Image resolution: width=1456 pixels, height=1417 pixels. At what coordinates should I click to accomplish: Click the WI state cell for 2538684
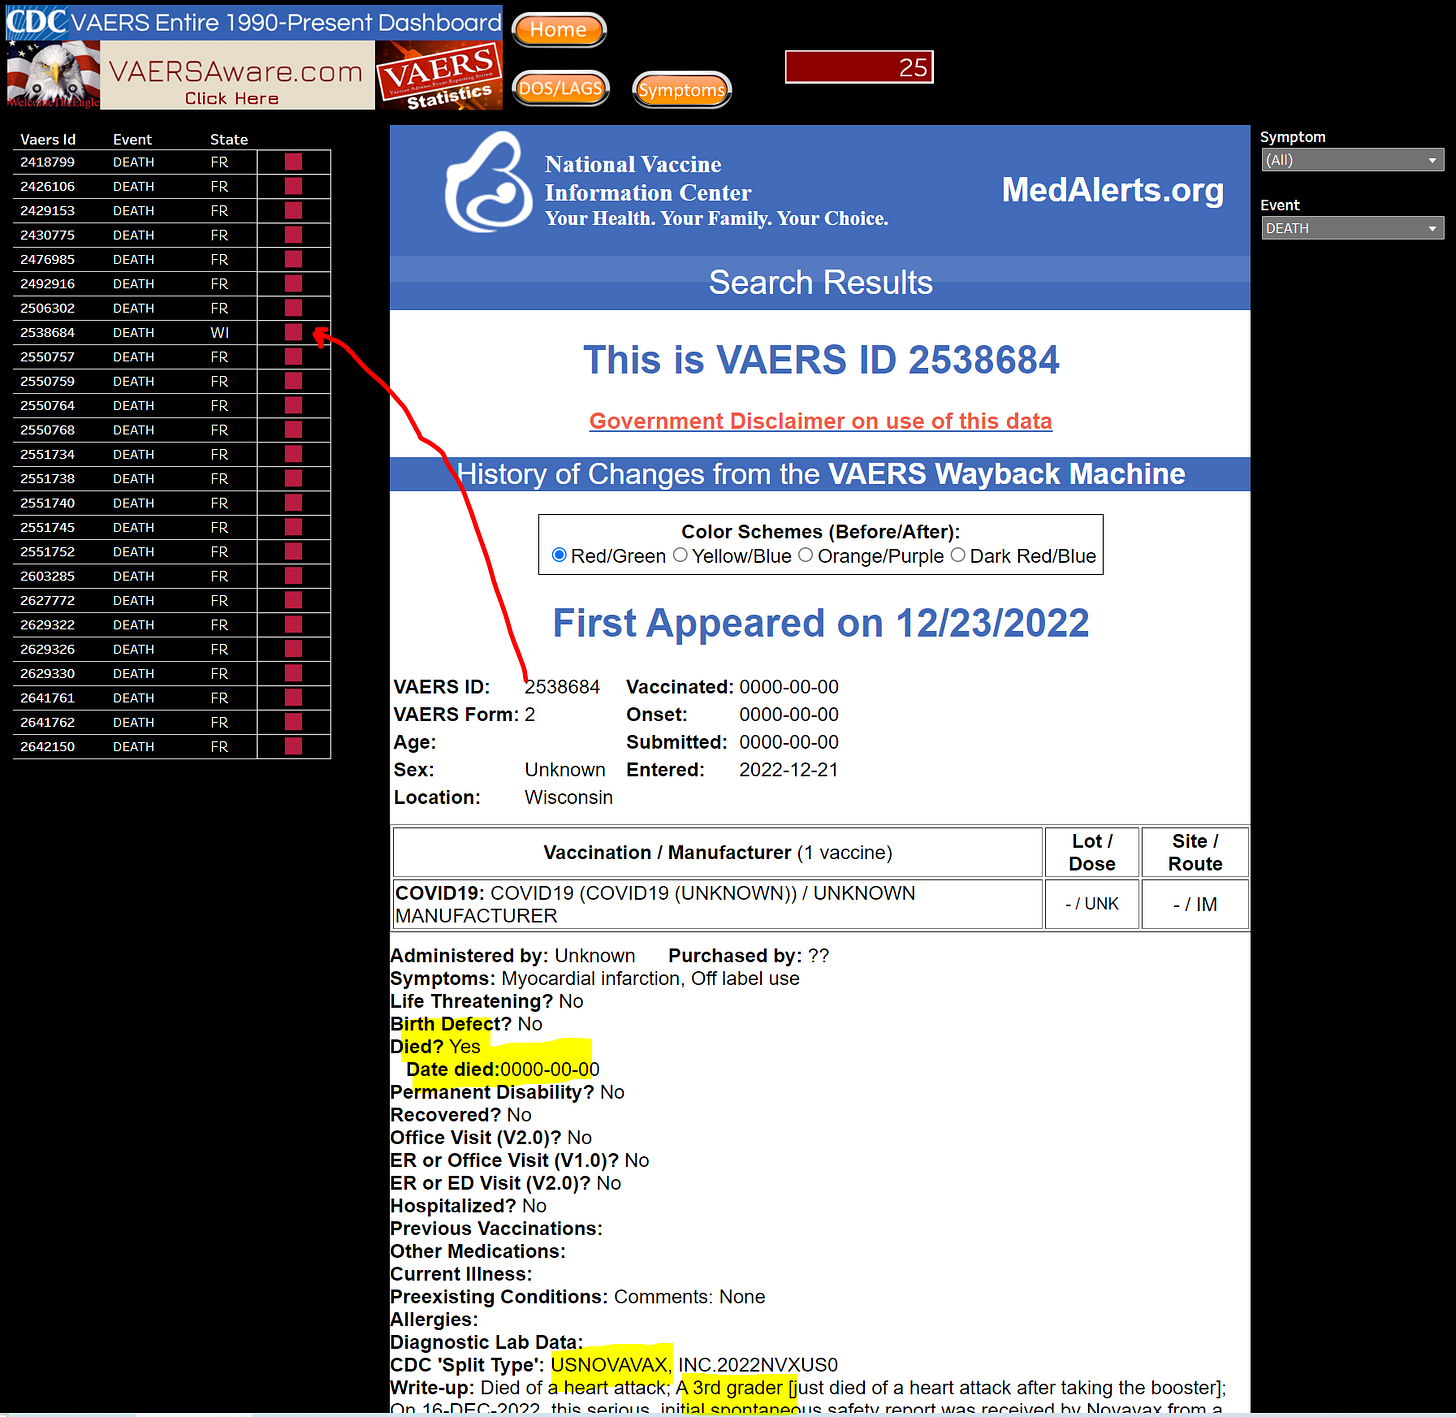tap(220, 332)
